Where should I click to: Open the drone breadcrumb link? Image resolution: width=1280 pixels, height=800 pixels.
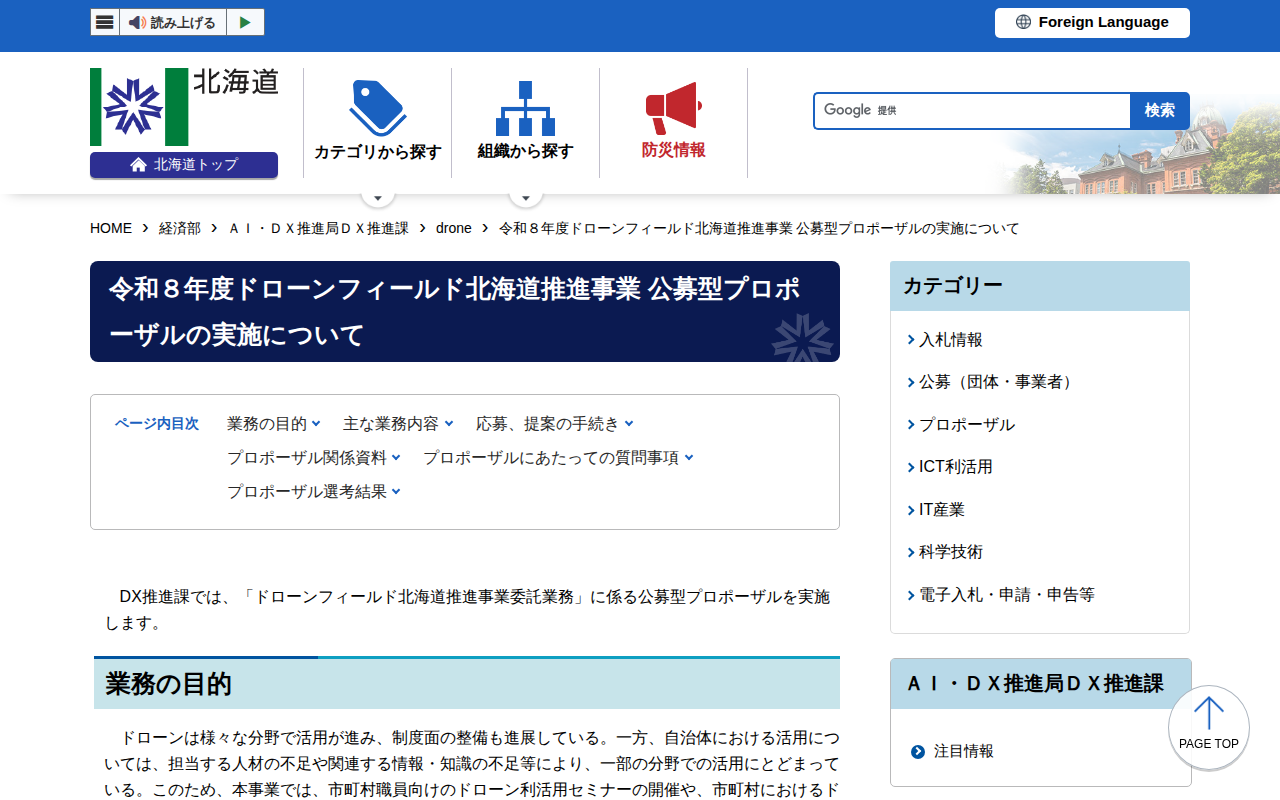pos(454,228)
